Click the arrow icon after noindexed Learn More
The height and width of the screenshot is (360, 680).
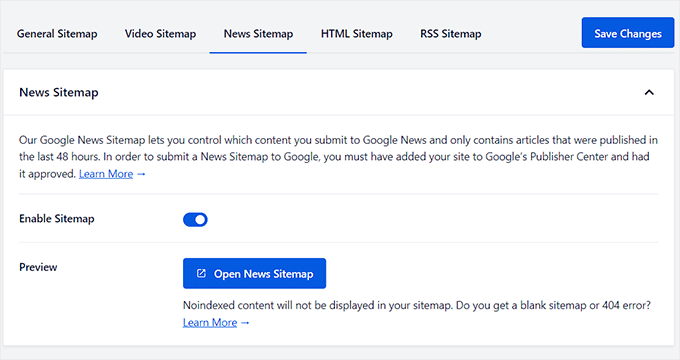click(245, 323)
